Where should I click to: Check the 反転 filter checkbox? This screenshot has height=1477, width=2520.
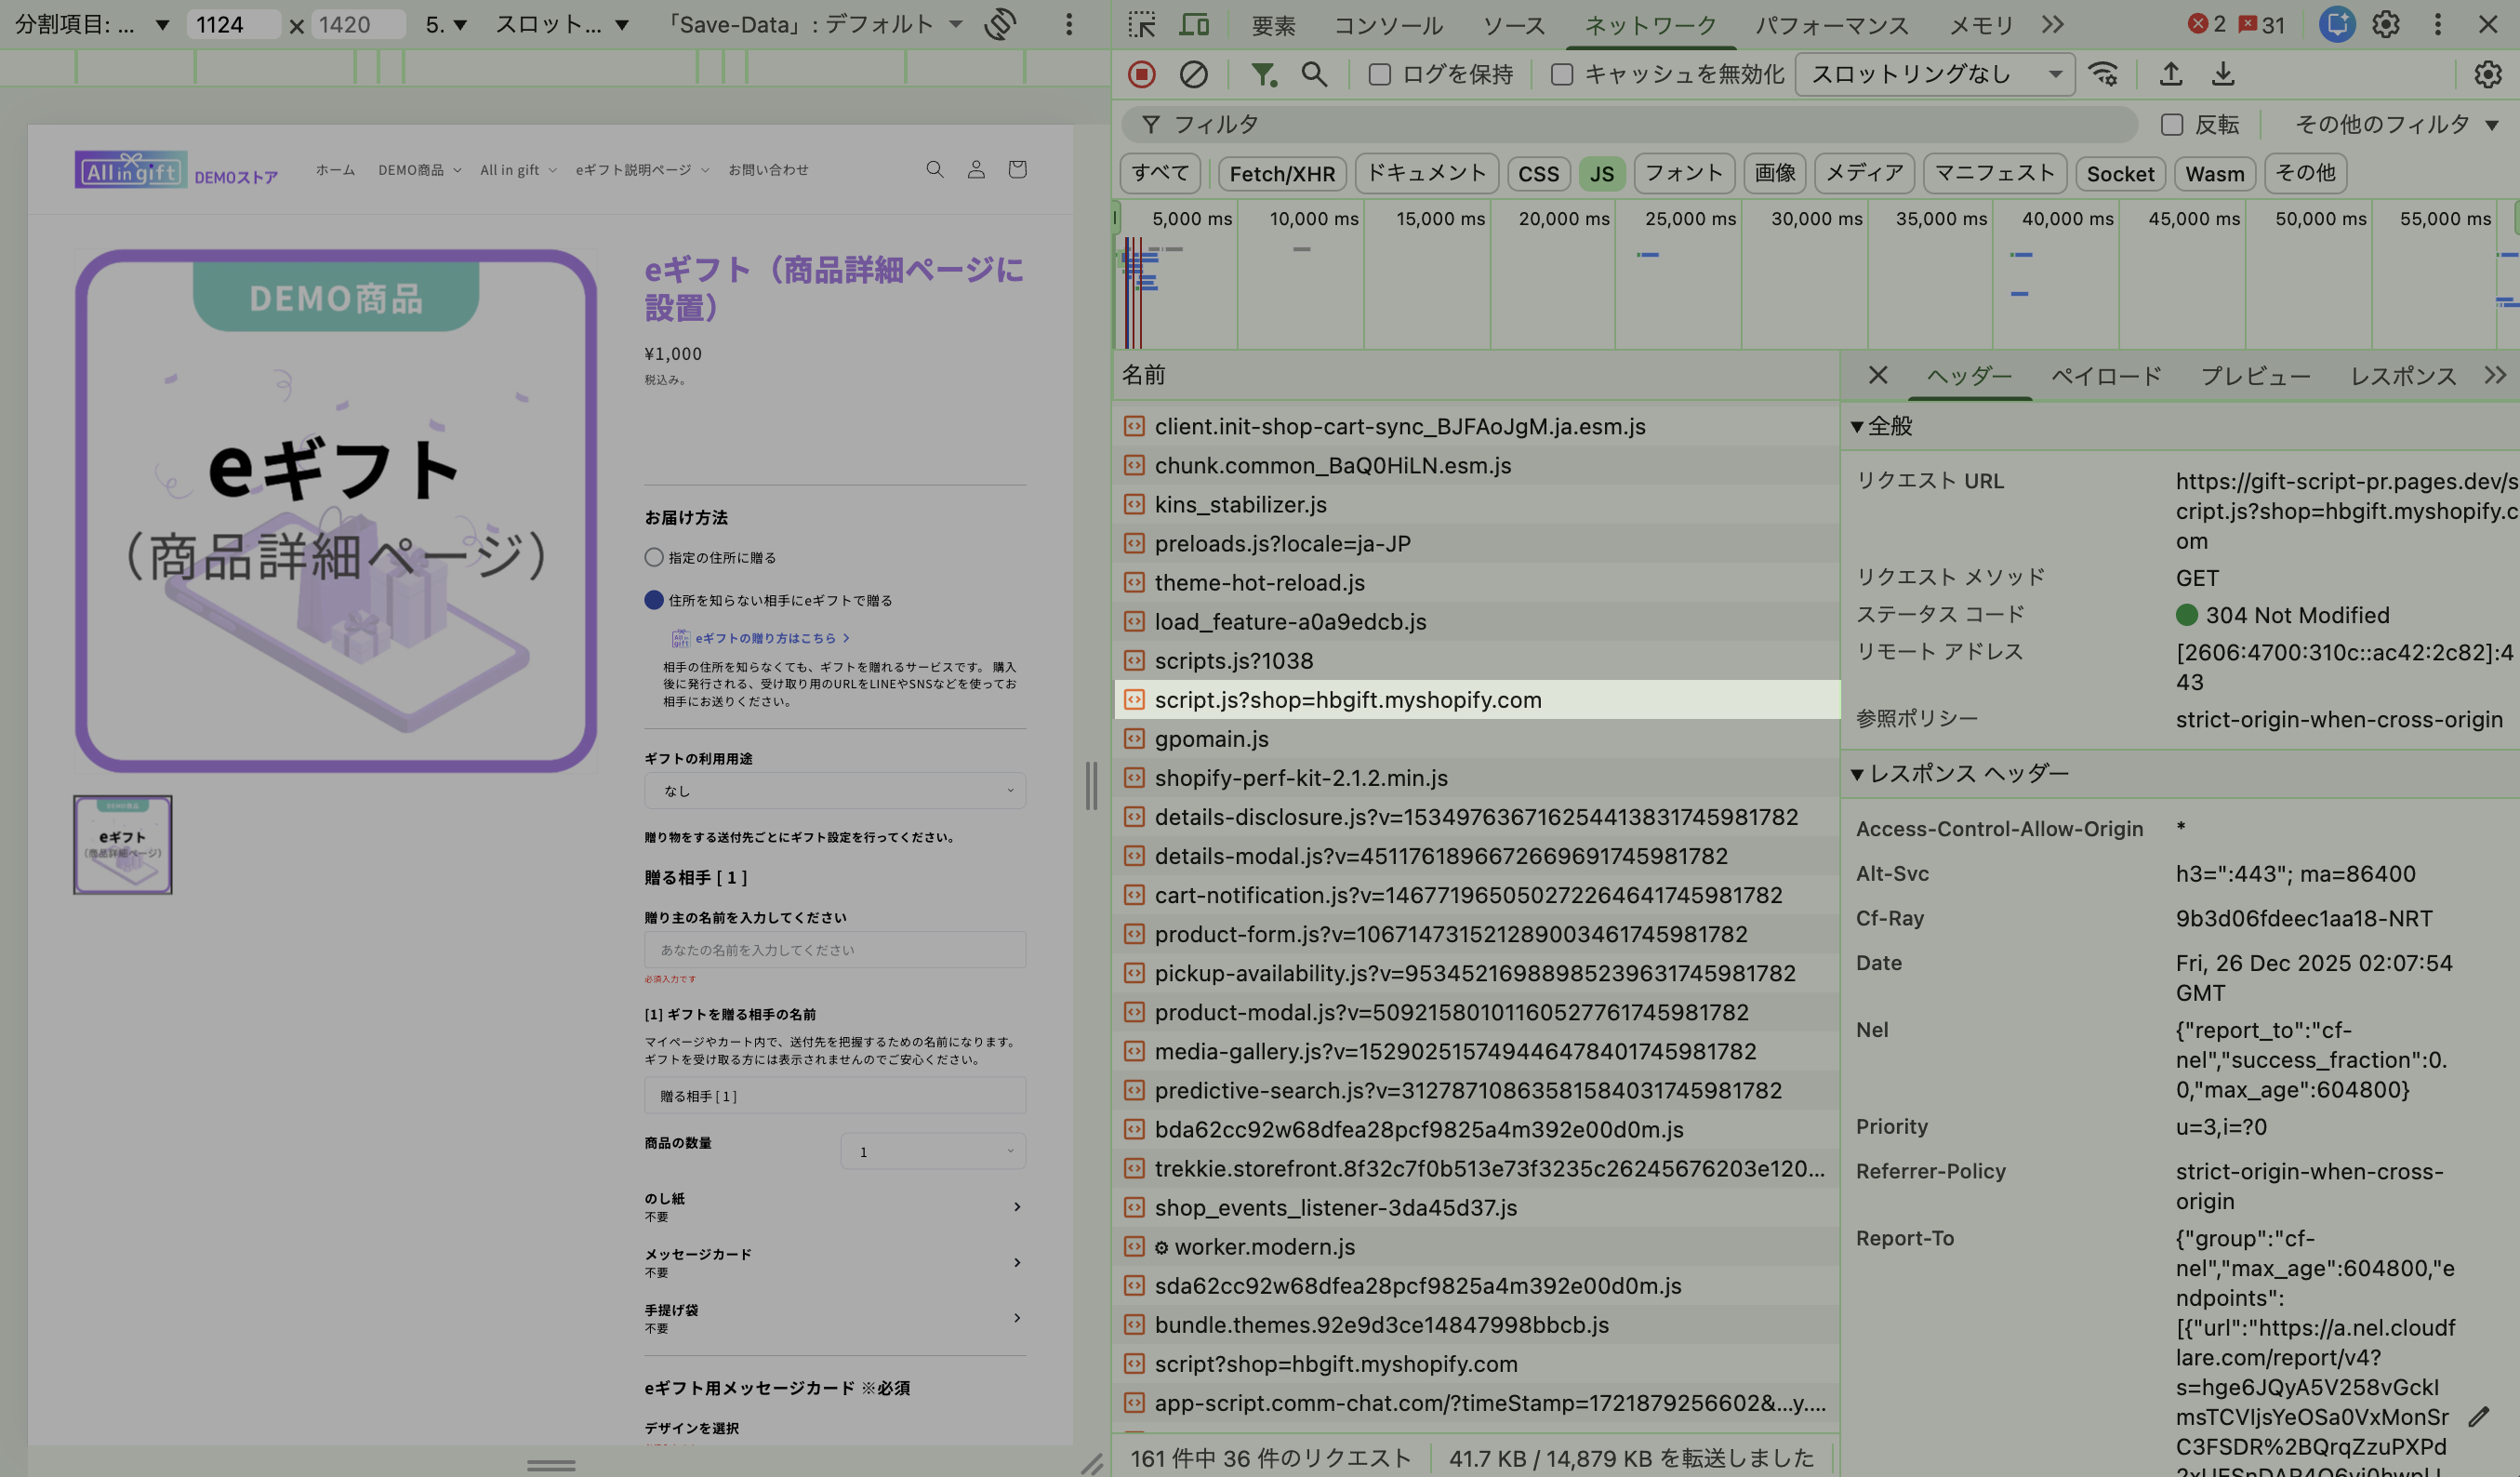click(2171, 124)
